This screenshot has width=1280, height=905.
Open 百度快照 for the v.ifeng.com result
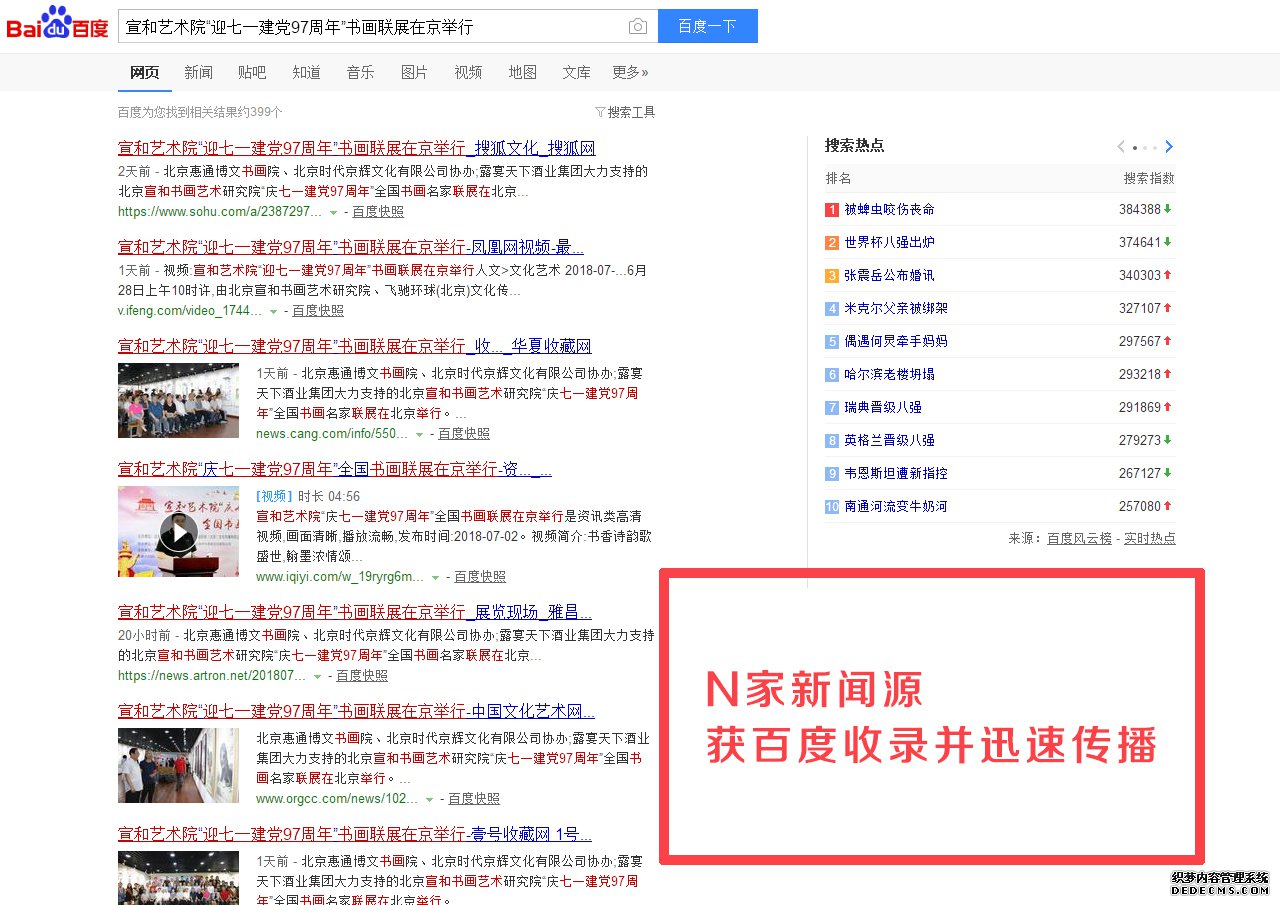318,311
